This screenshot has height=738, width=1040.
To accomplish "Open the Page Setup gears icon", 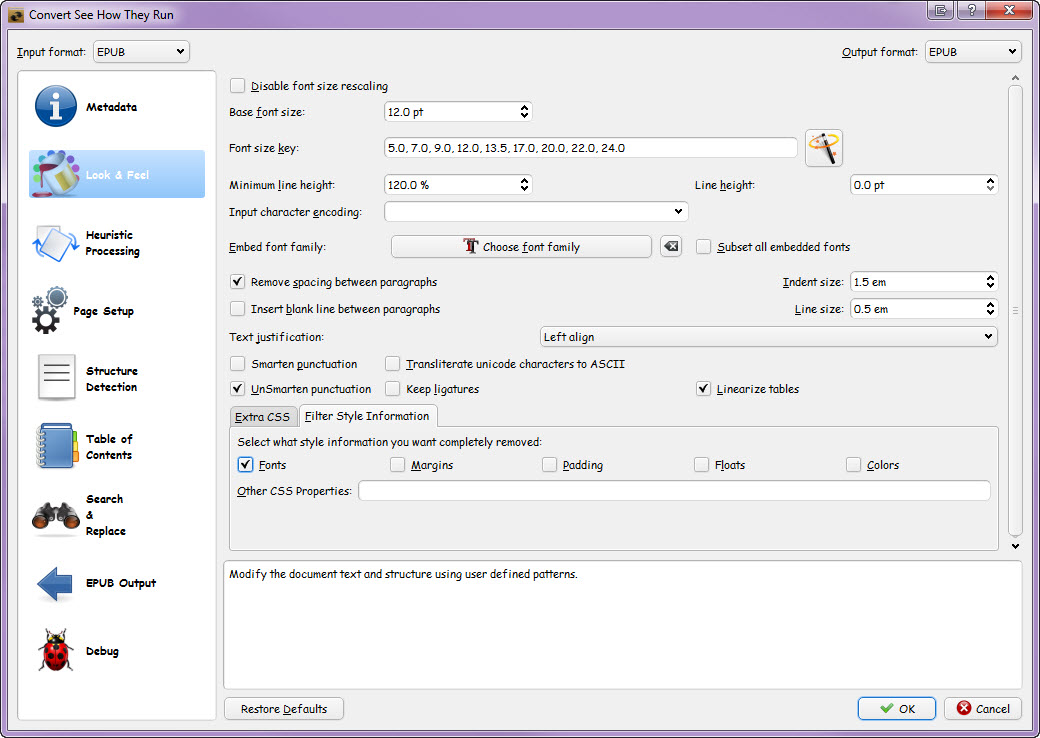I will pos(49,310).
